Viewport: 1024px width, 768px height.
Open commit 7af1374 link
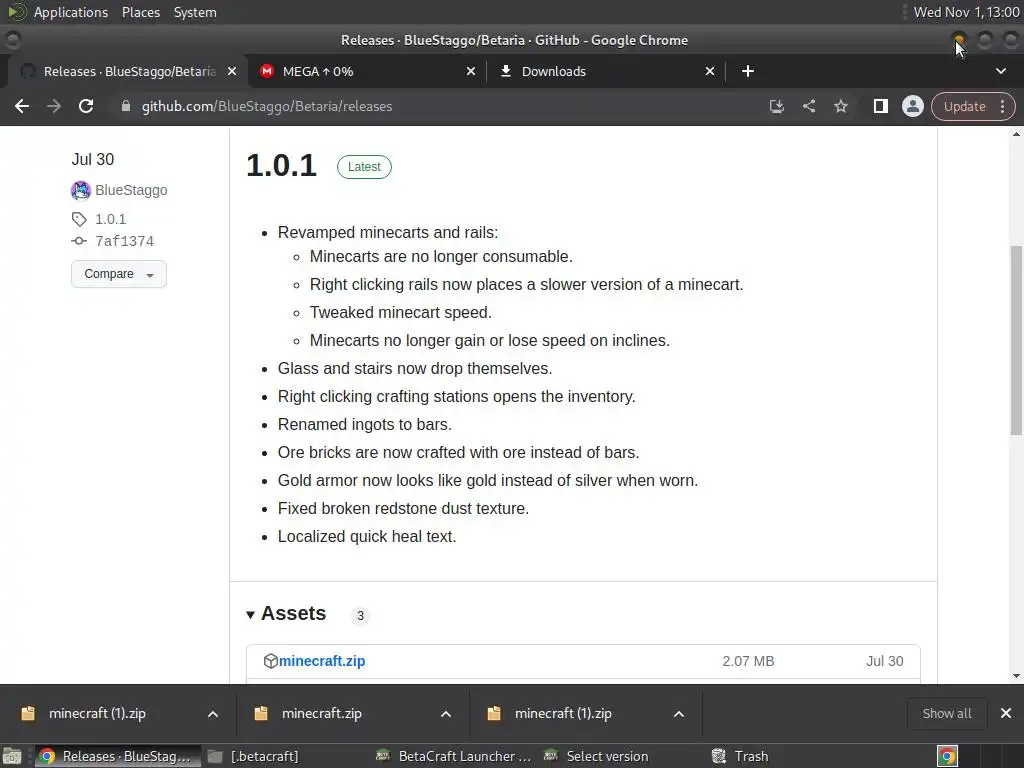coord(125,241)
